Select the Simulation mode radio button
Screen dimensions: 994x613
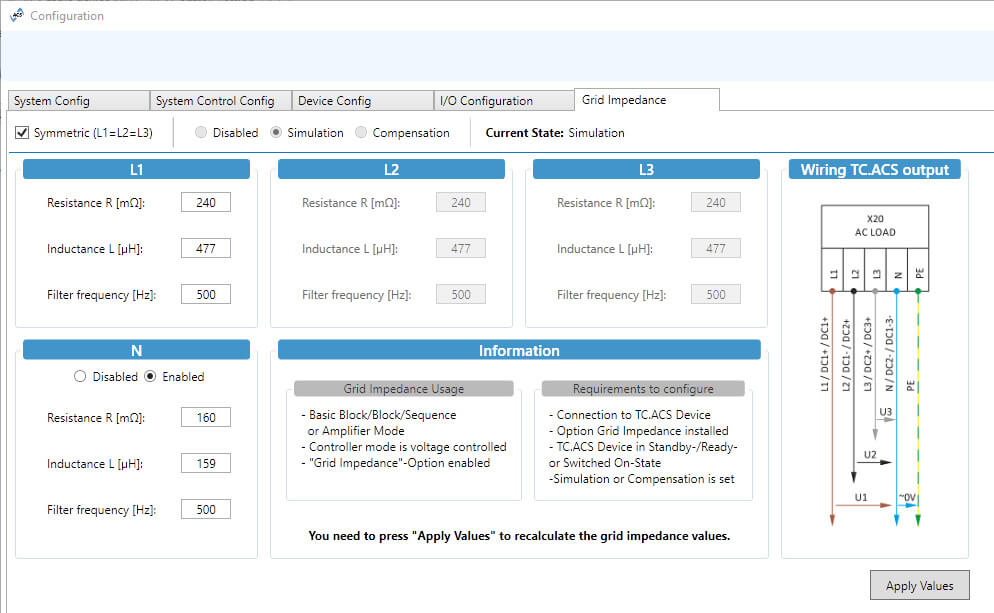(x=277, y=133)
